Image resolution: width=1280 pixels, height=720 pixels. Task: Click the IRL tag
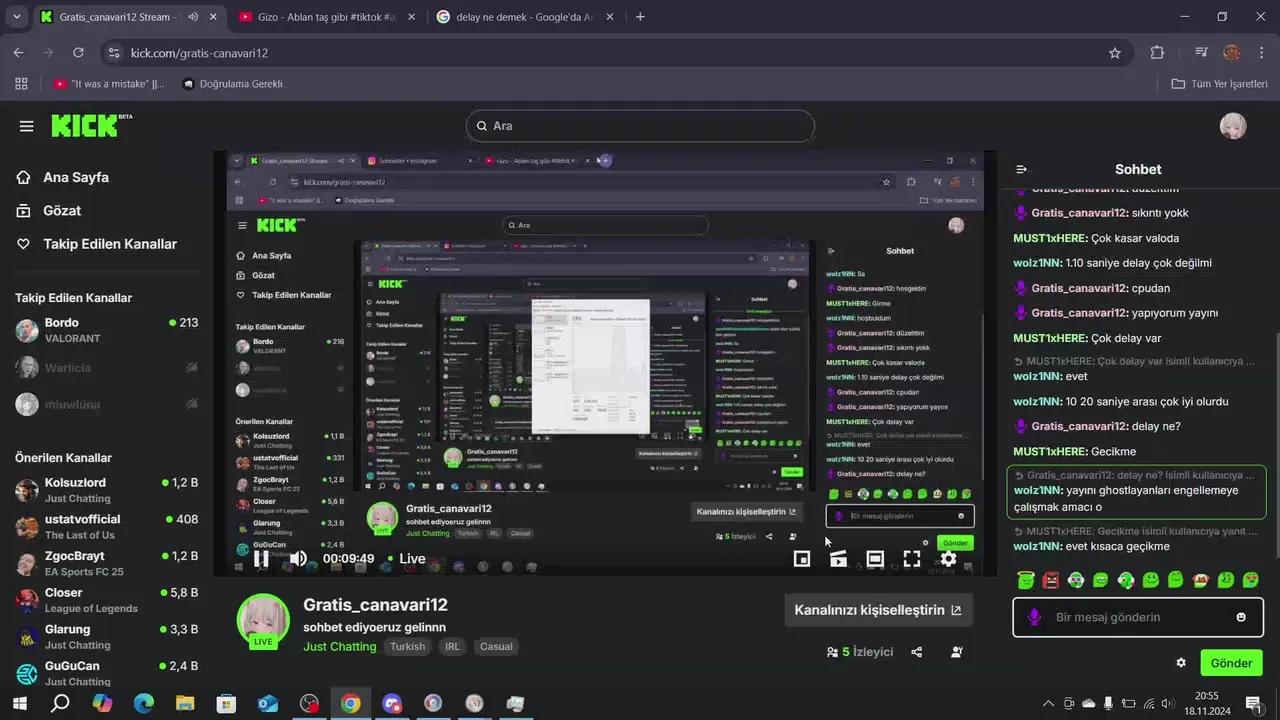pos(452,647)
